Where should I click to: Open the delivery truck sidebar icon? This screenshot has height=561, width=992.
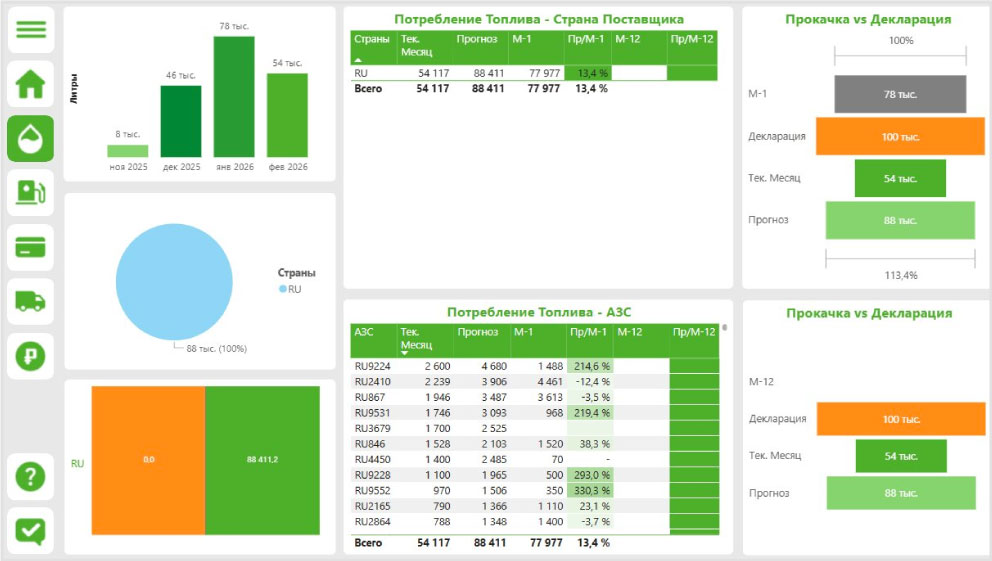(x=31, y=300)
